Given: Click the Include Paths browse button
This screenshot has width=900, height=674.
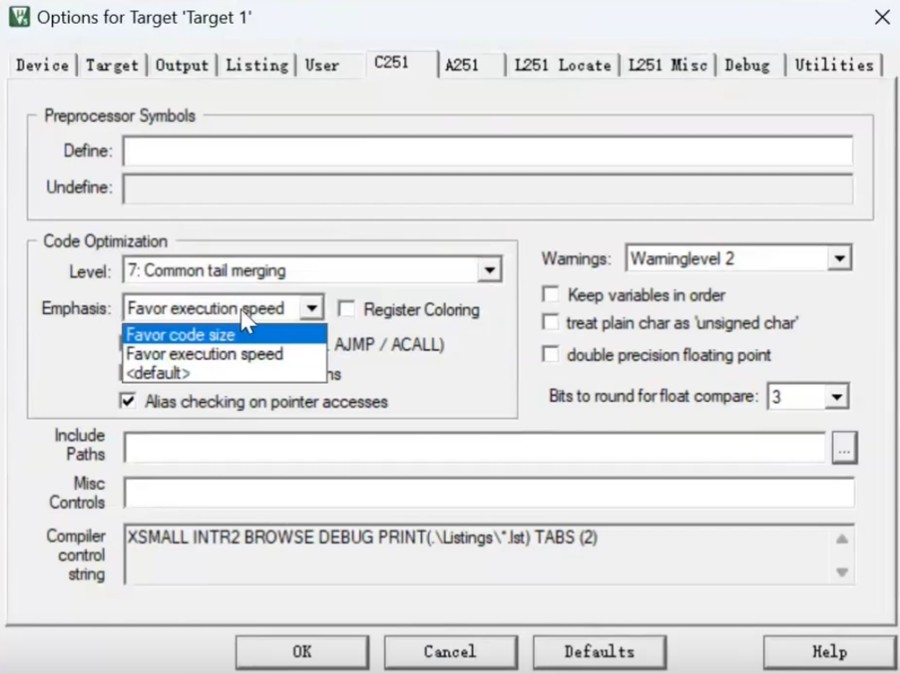Looking at the screenshot, I should coord(844,450).
